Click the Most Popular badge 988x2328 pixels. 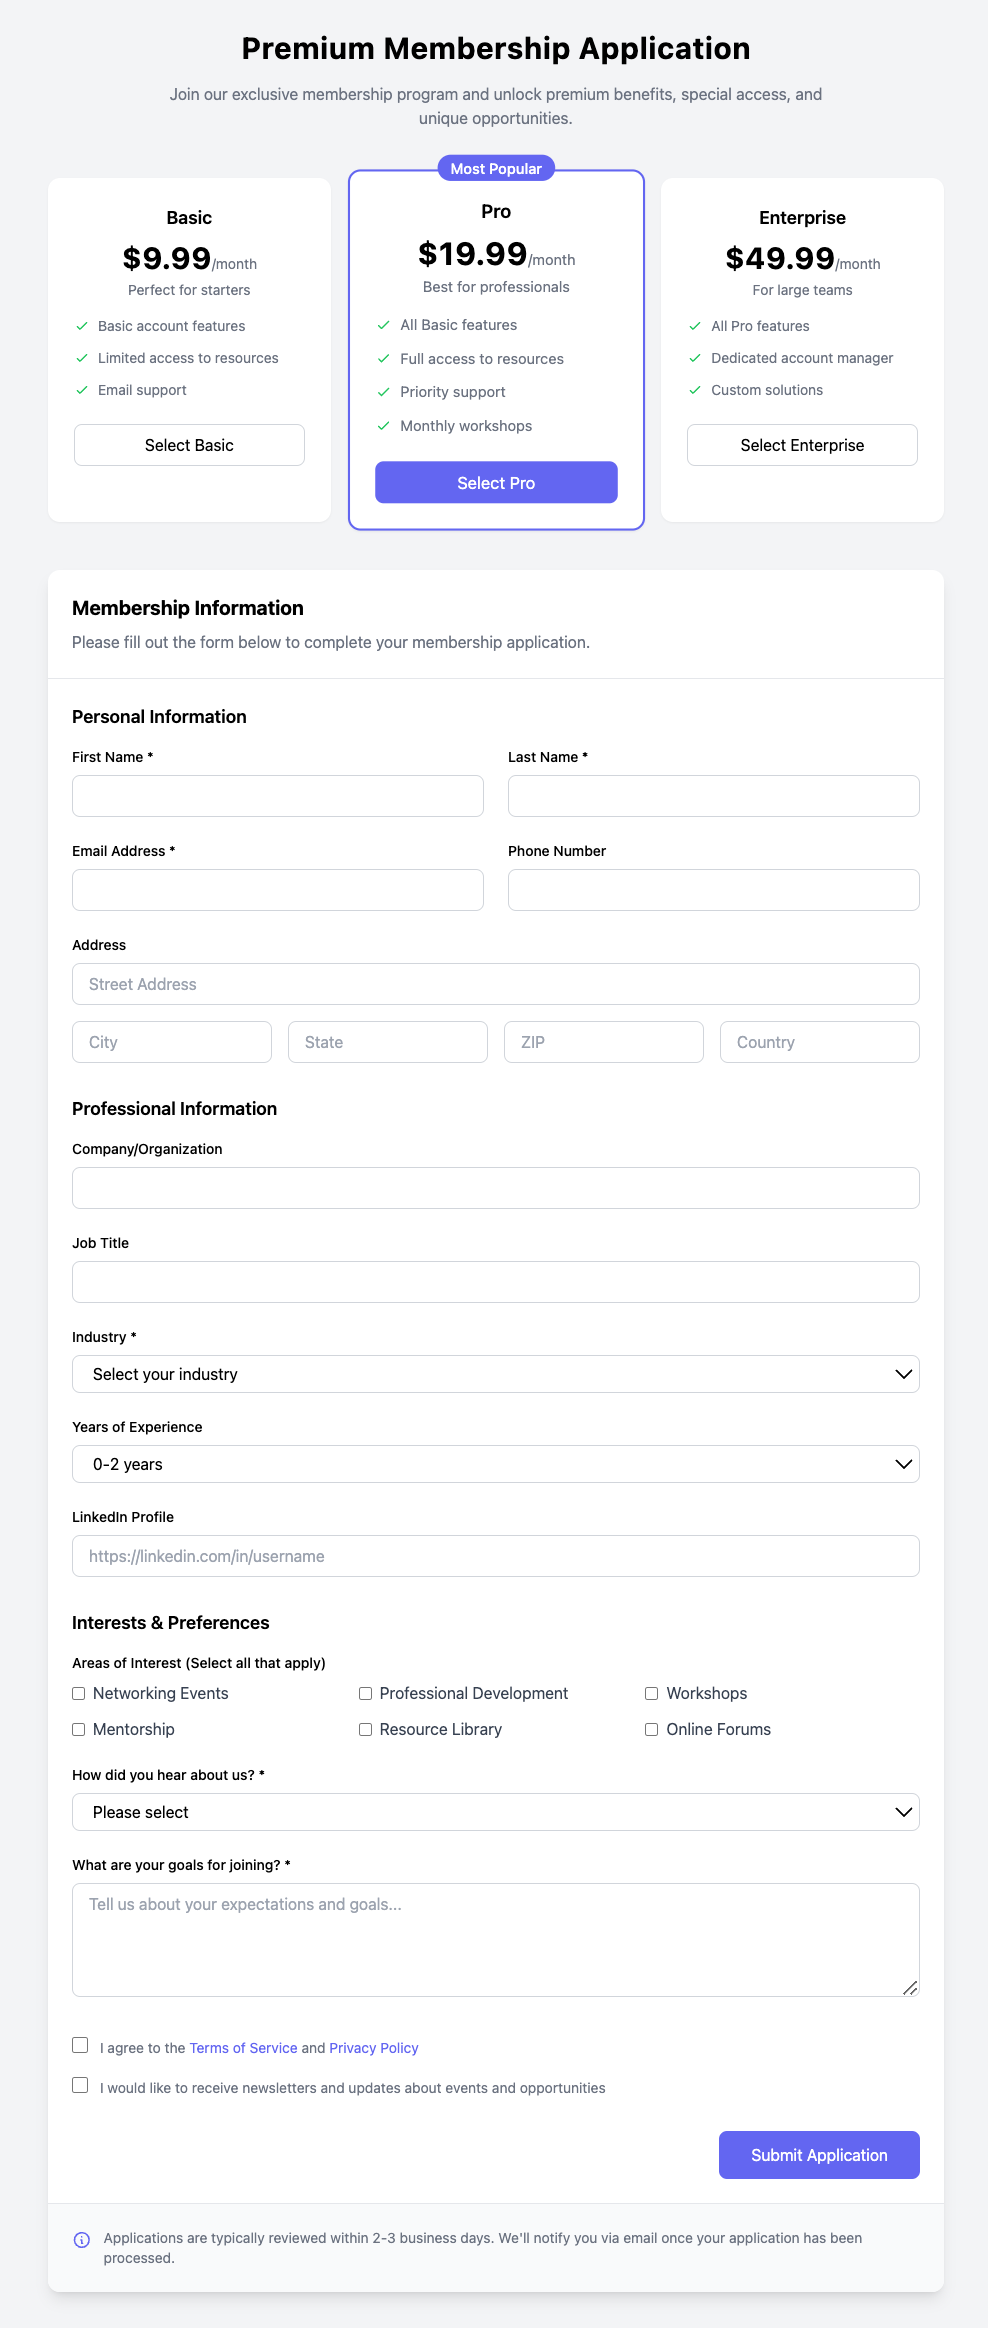click(496, 169)
